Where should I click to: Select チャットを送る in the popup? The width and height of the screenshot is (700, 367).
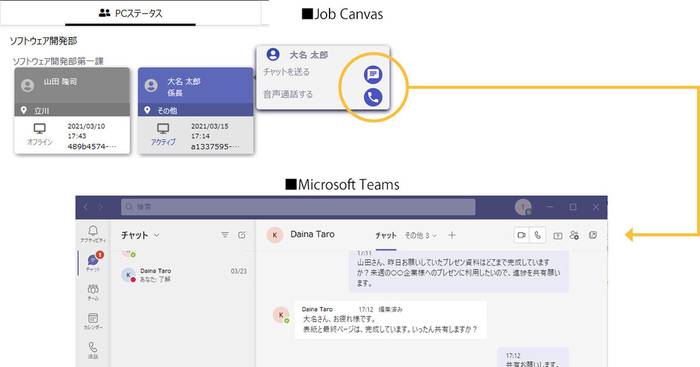point(286,72)
